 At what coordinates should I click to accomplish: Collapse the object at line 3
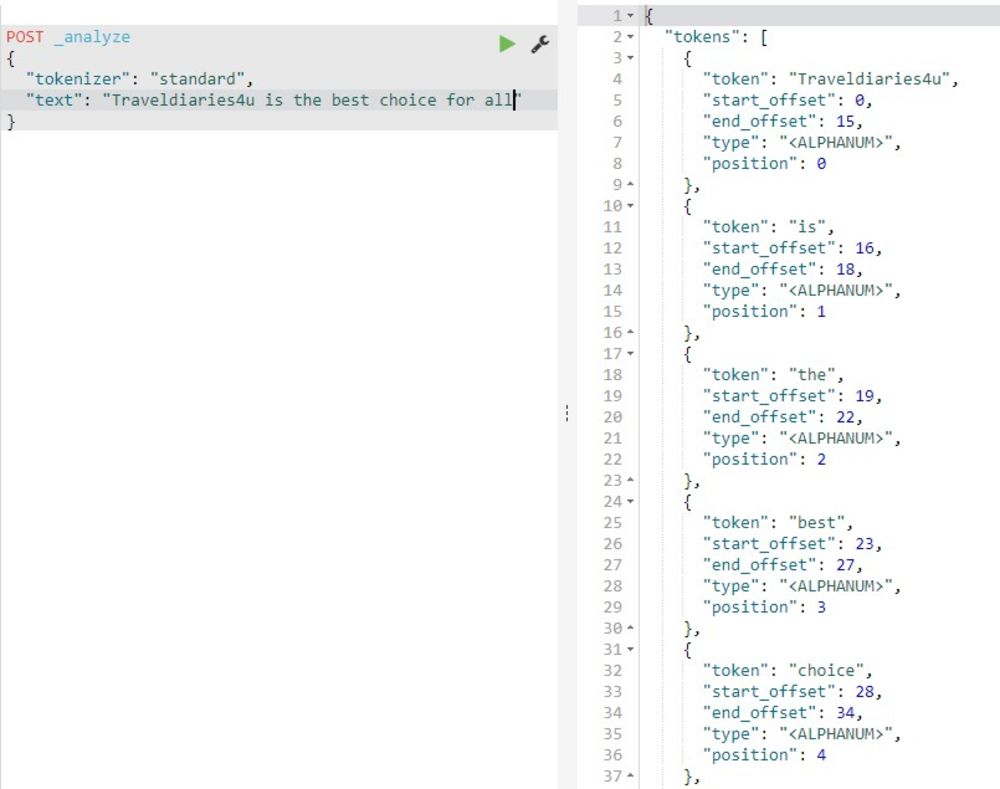click(630, 58)
